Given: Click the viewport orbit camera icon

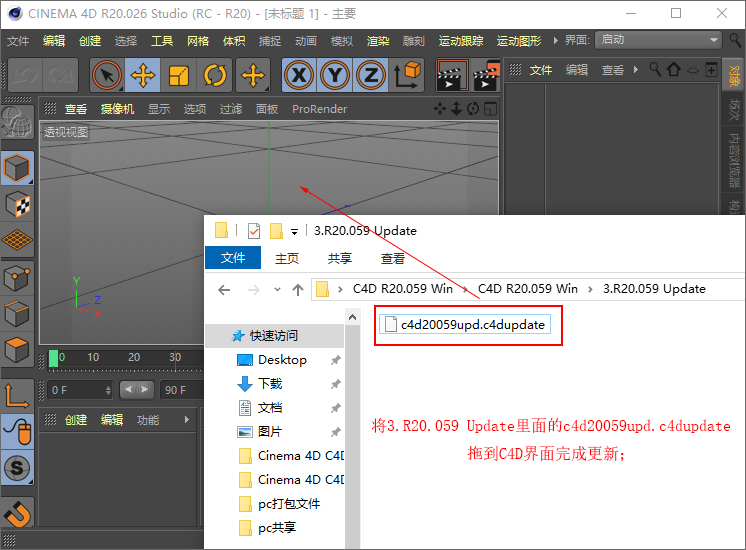Looking at the screenshot, I should (472, 109).
